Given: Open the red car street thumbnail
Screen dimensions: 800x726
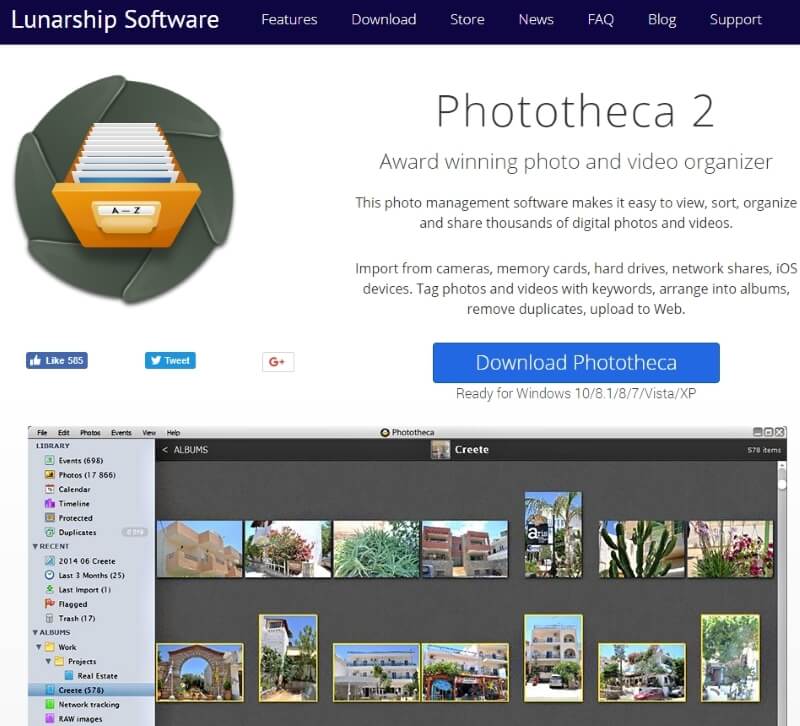Looking at the screenshot, I should coord(642,672).
